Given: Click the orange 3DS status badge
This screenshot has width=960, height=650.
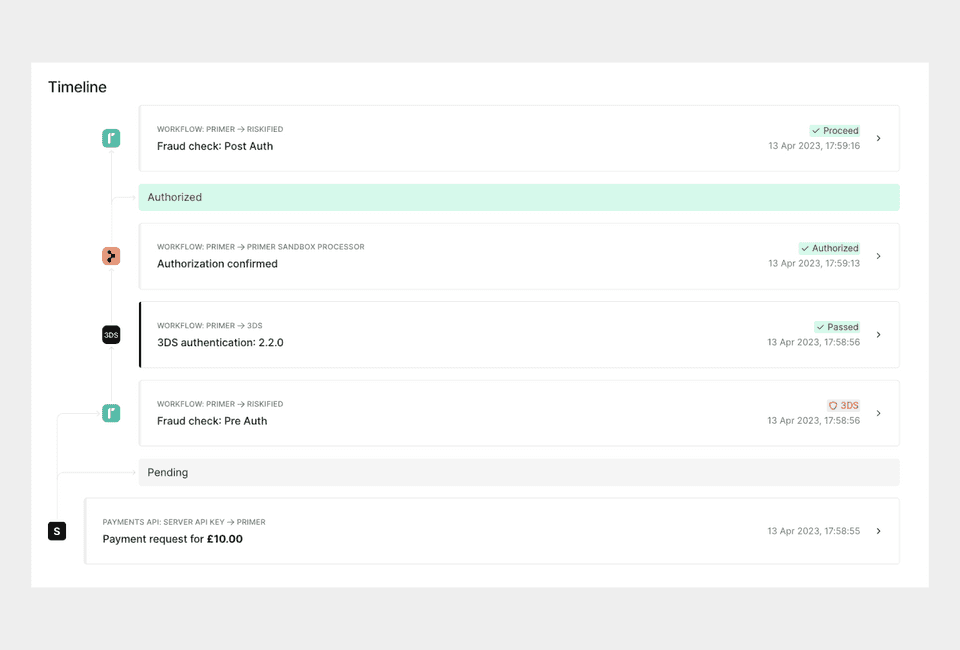Looking at the screenshot, I should coord(843,405).
